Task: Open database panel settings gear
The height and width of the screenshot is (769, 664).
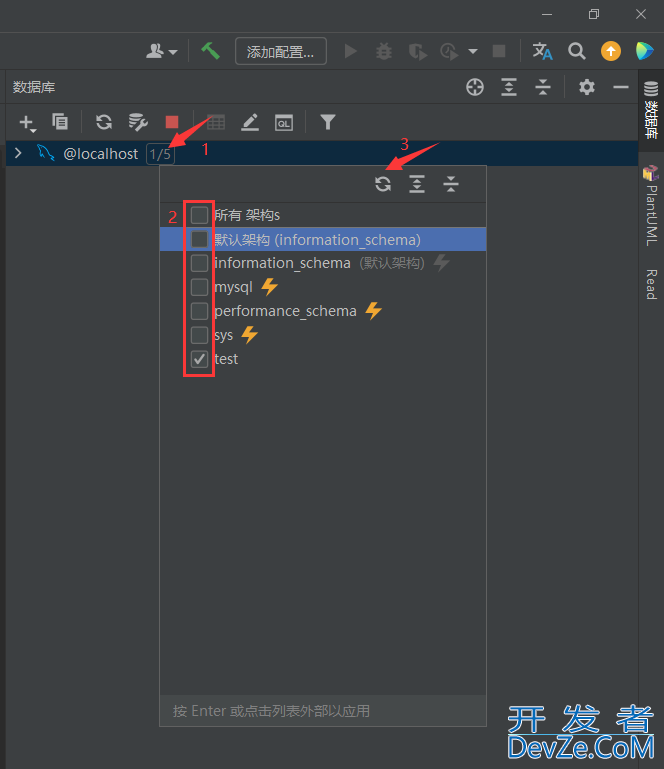Action: pyautogui.click(x=587, y=87)
